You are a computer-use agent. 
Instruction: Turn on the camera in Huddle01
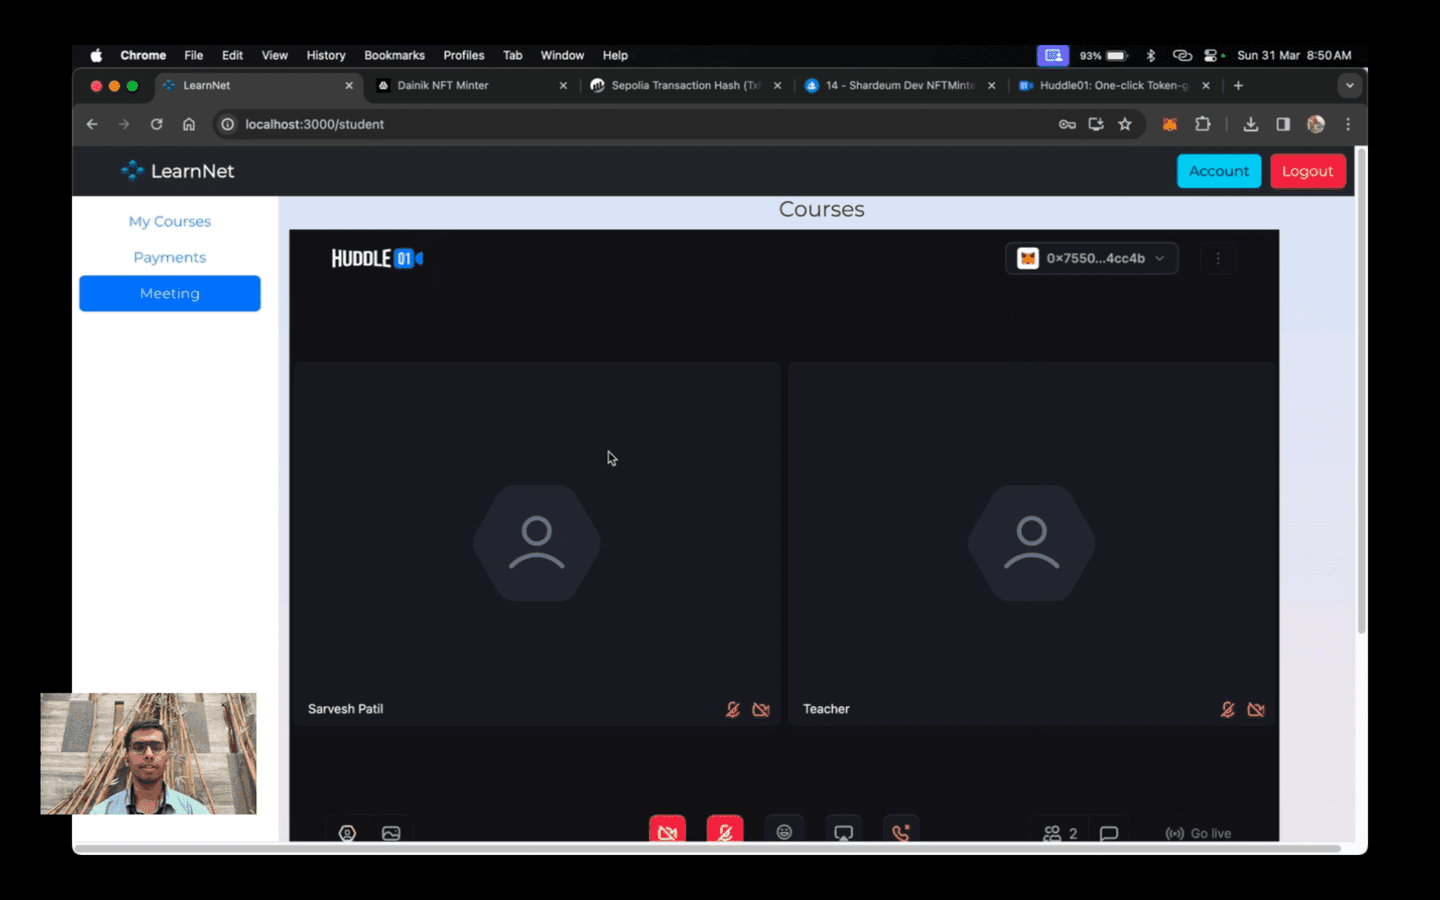pyautogui.click(x=667, y=830)
